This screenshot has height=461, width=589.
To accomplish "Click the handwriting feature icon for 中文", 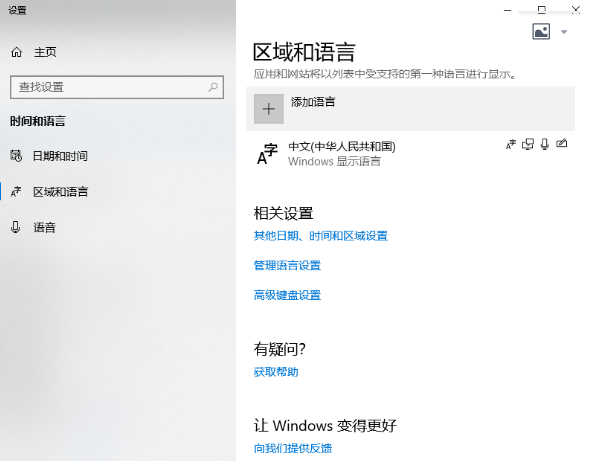I will 562,143.
